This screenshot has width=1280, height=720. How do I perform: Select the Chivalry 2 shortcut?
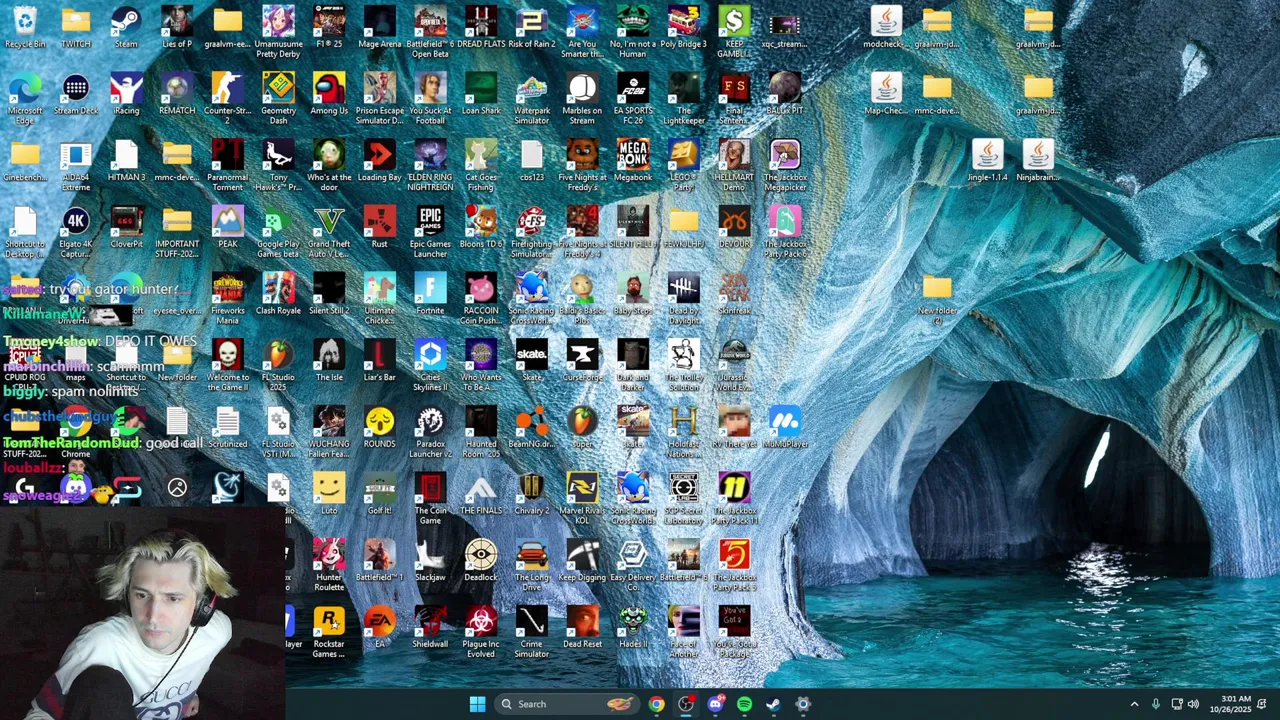531,495
